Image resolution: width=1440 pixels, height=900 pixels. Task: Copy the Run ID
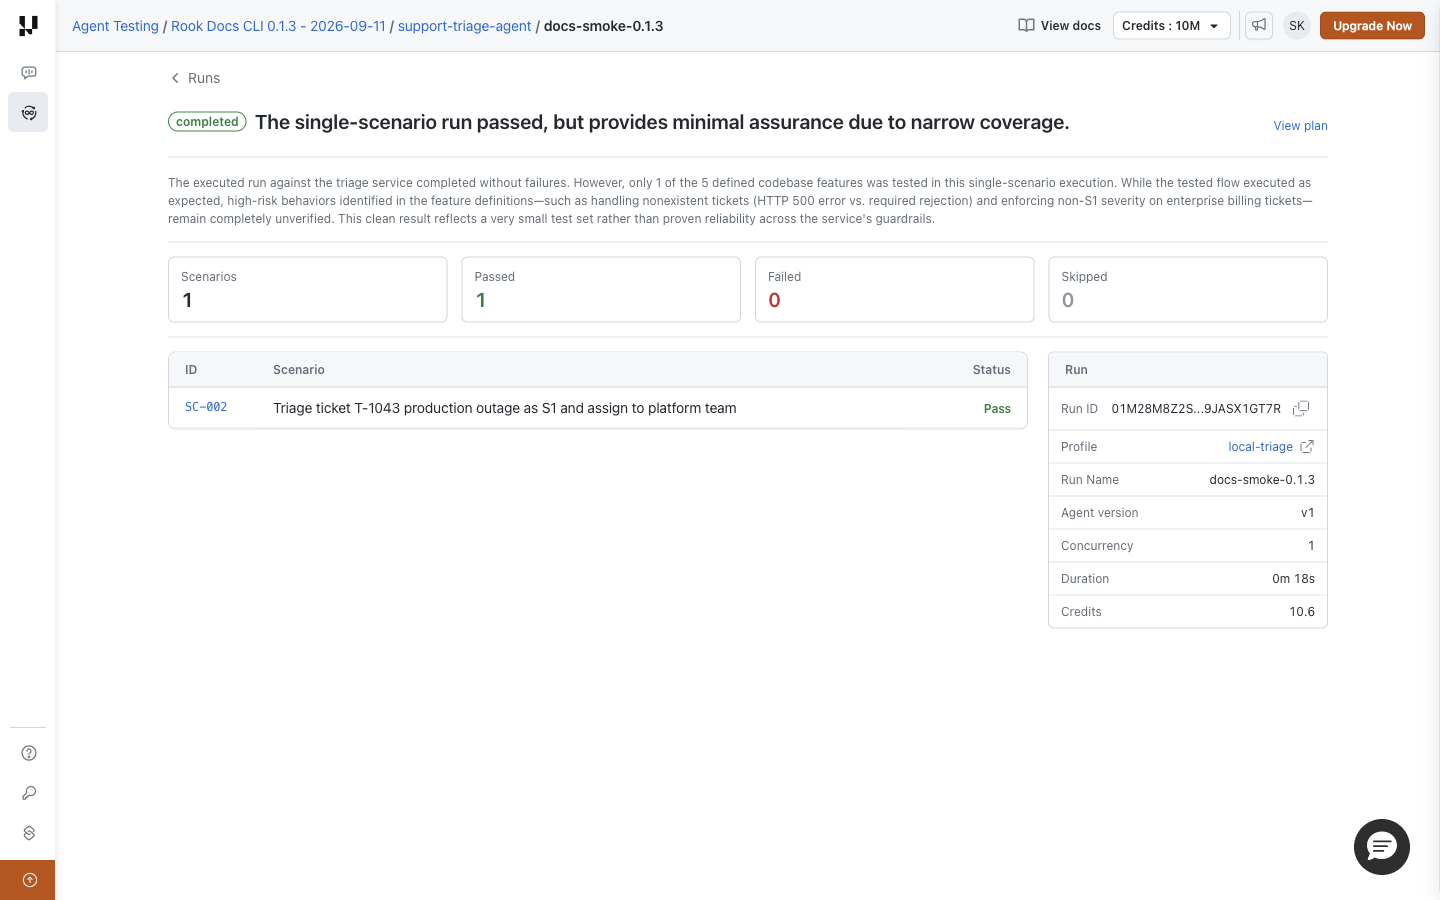(x=1301, y=408)
